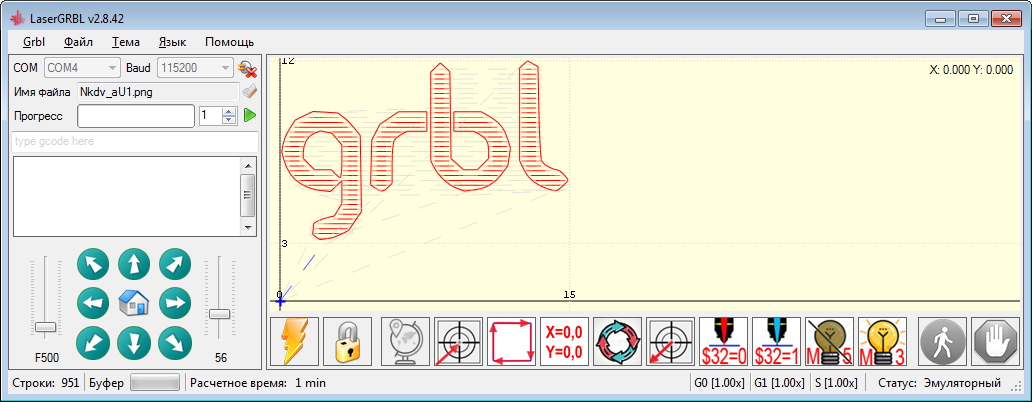Click the F500 jog speed slider
The height and width of the screenshot is (402, 1032).
(45, 327)
